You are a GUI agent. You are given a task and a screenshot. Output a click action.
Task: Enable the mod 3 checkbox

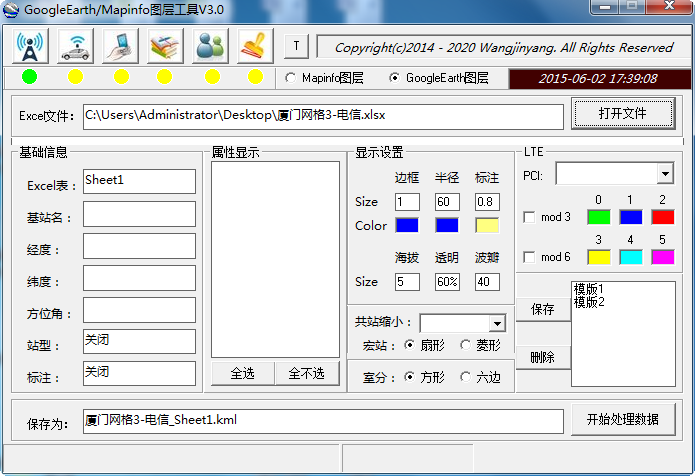pos(529,217)
